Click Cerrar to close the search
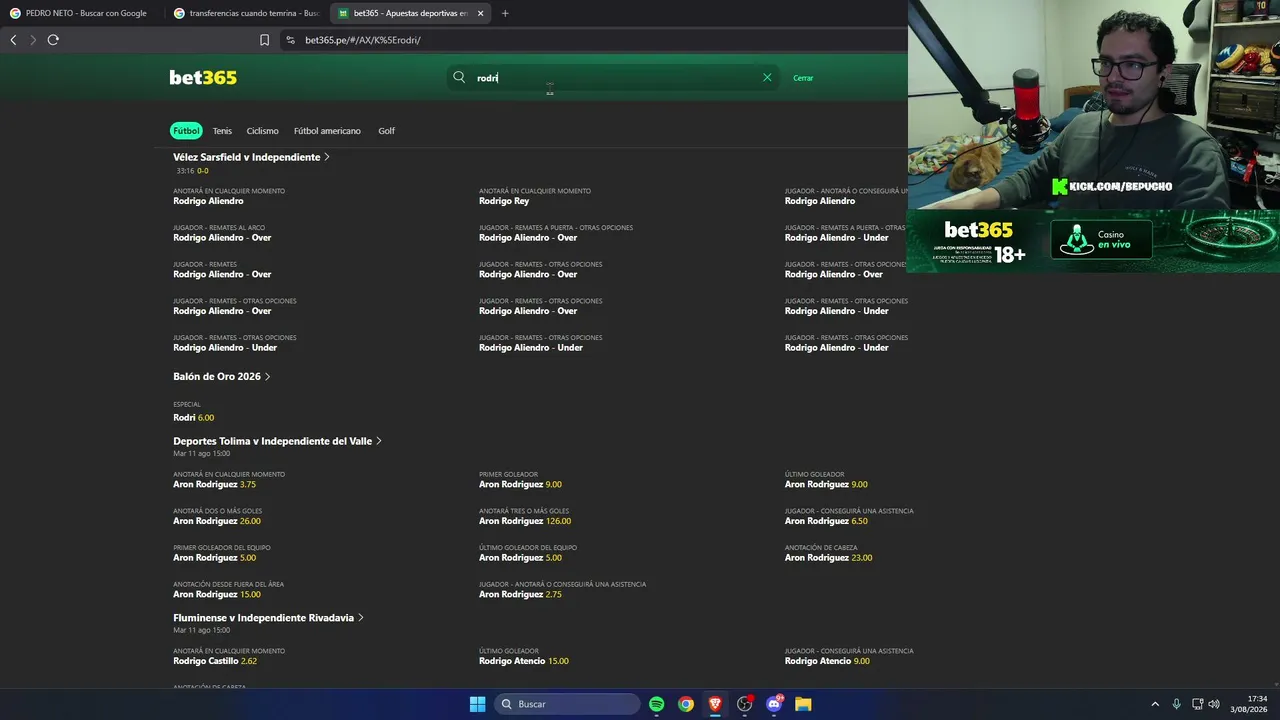This screenshot has height=720, width=1280. (803, 78)
